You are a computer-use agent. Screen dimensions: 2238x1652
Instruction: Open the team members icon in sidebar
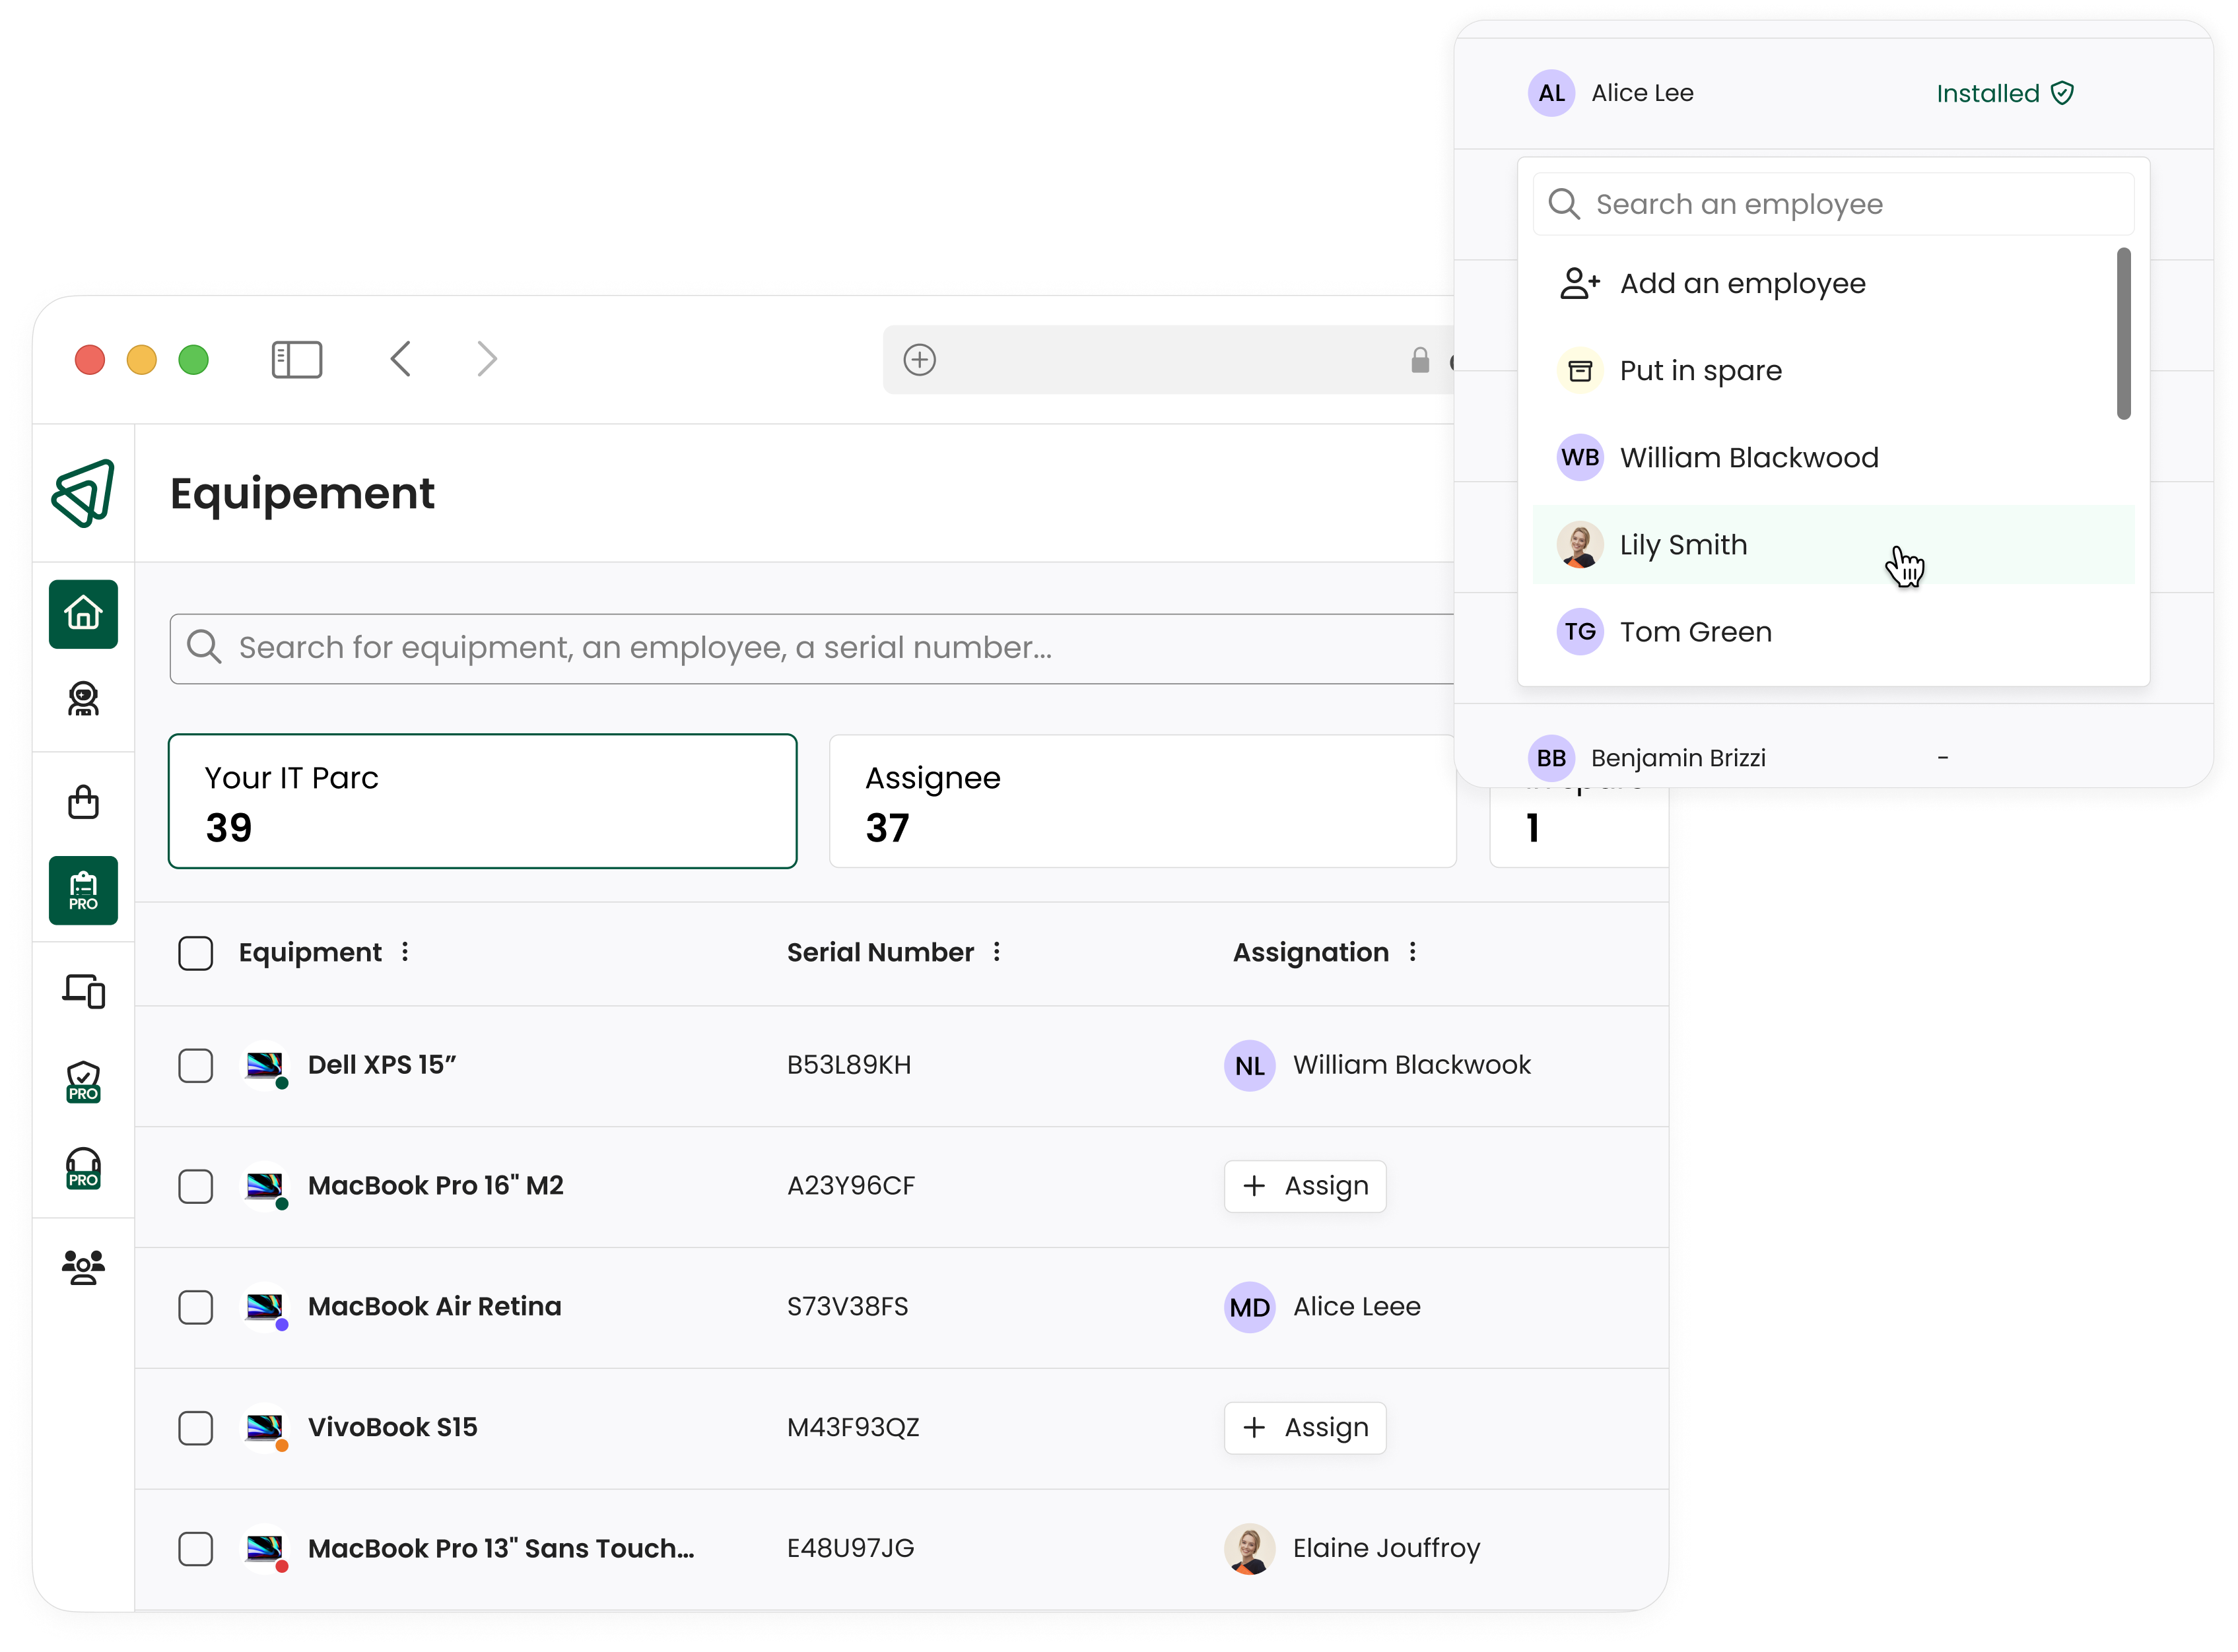coord(83,1267)
